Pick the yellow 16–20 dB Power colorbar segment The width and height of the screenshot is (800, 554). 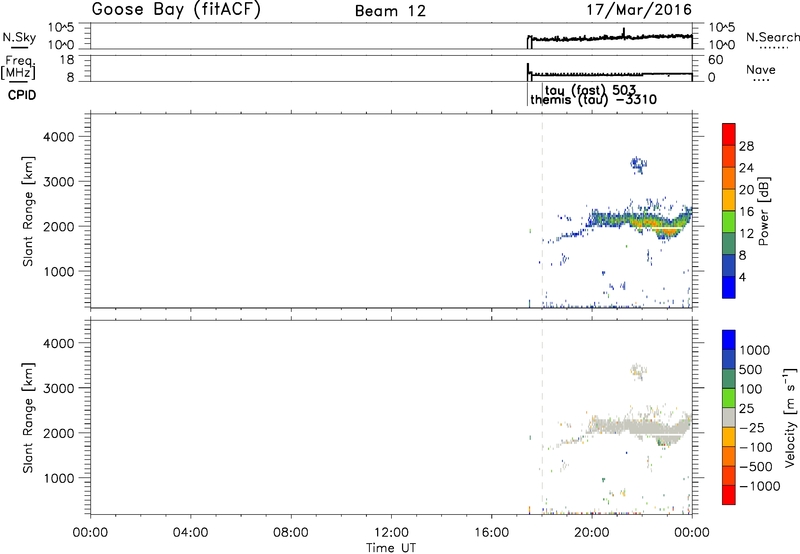pos(729,200)
